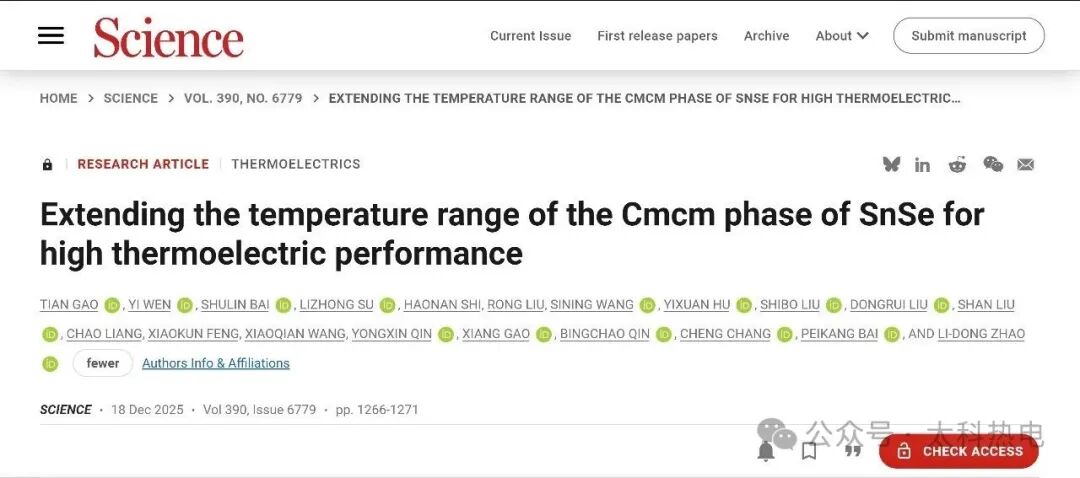Share article by email envelope icon
The image size is (1080, 478).
1025,165
